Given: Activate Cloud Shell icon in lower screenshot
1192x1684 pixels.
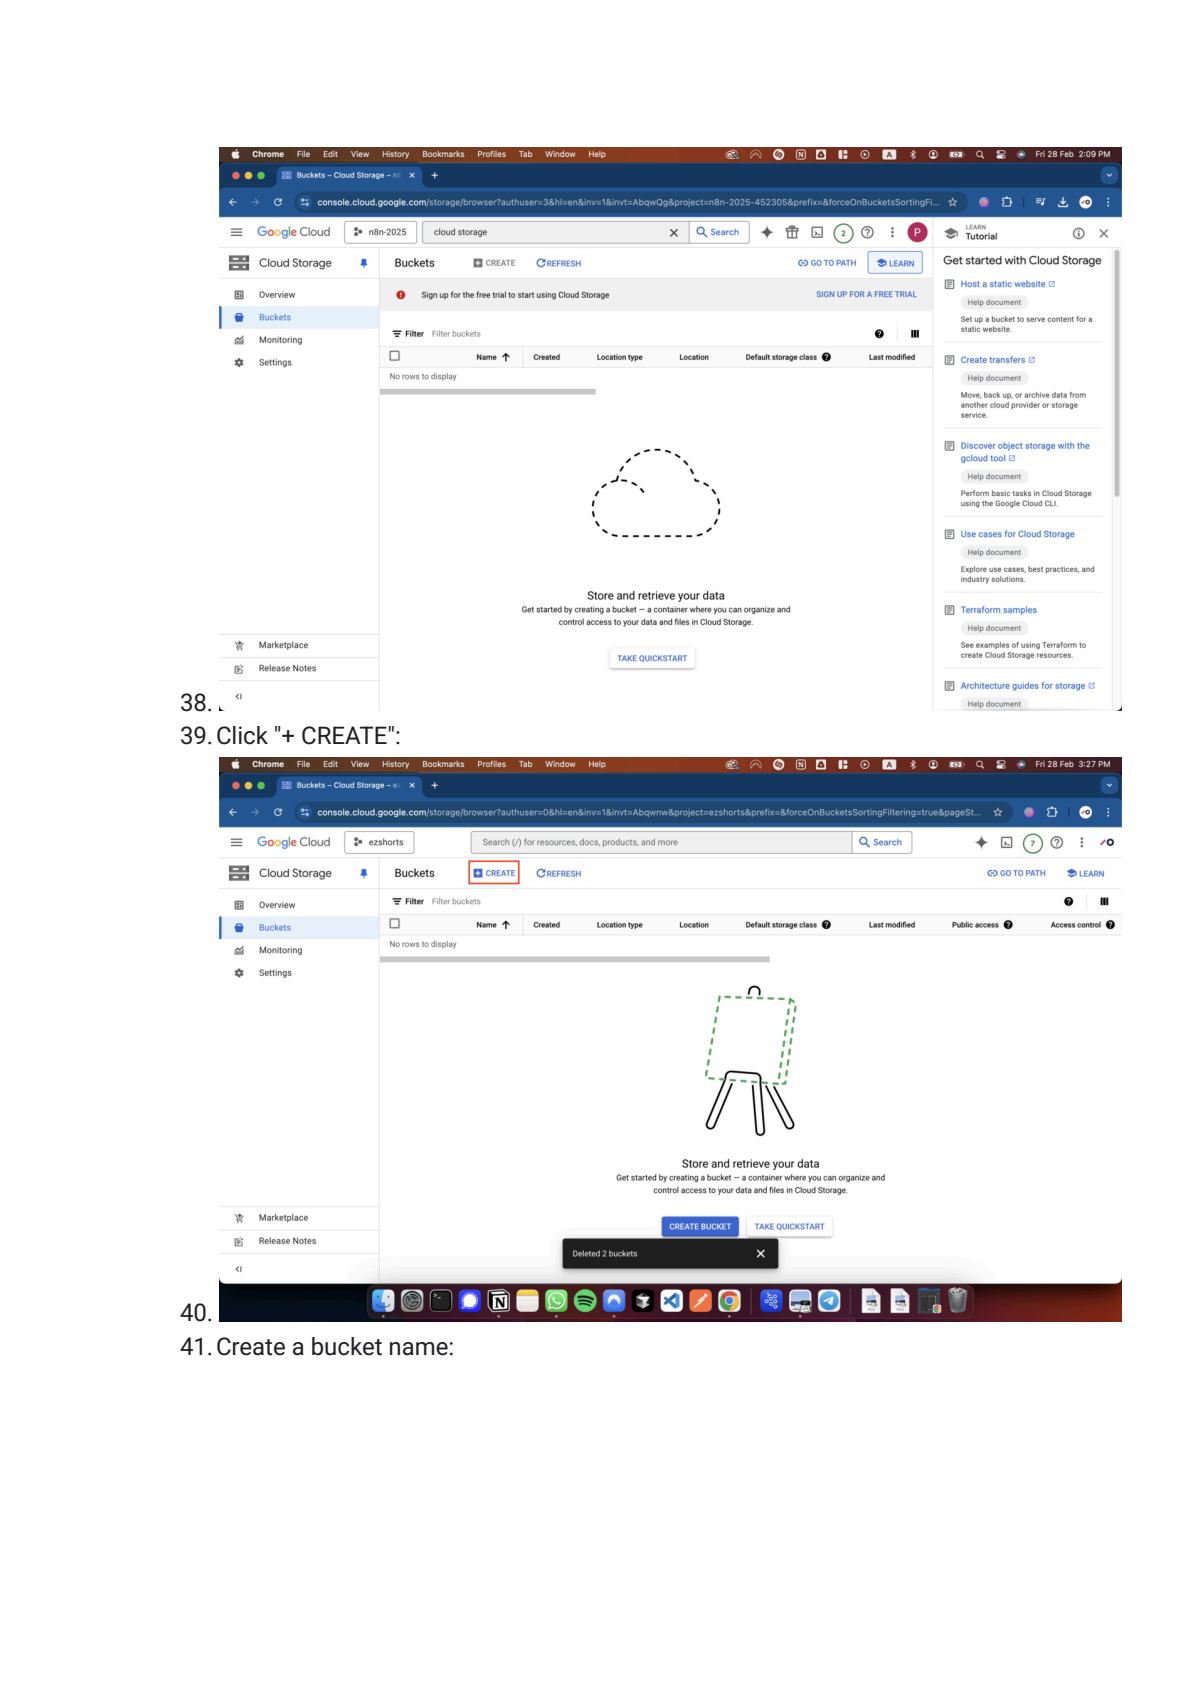Looking at the screenshot, I should (x=1007, y=842).
